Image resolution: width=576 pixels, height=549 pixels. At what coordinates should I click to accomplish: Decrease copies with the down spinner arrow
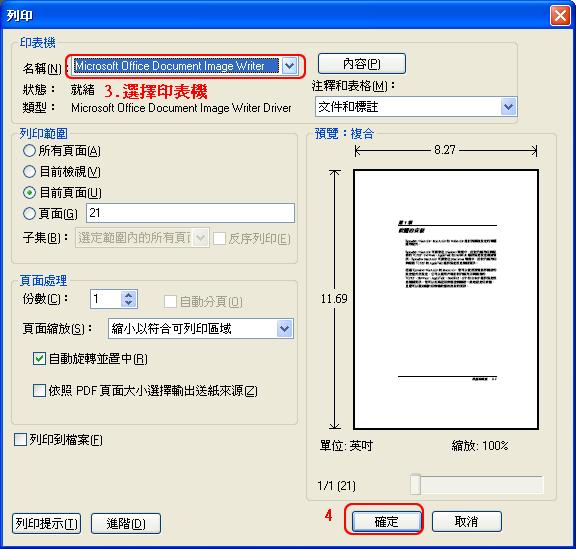coord(129,303)
